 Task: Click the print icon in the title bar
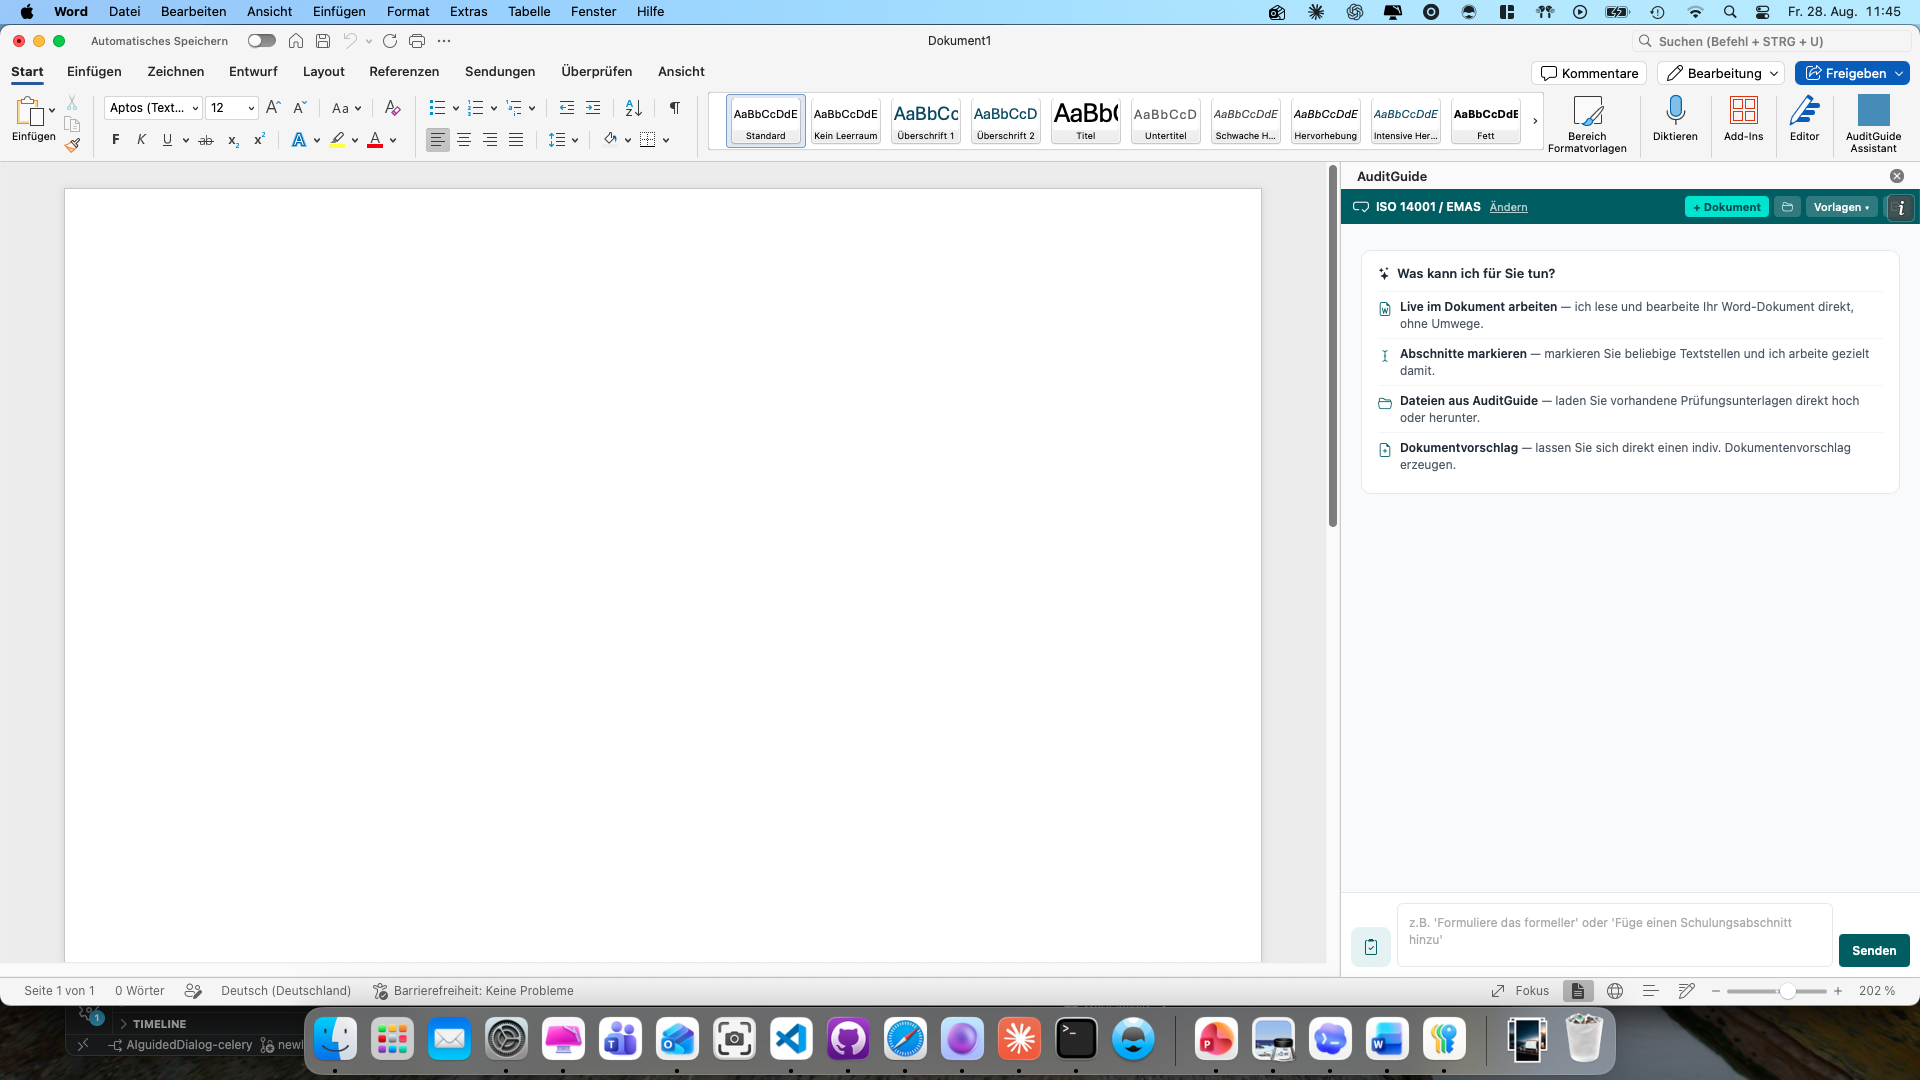pos(417,41)
